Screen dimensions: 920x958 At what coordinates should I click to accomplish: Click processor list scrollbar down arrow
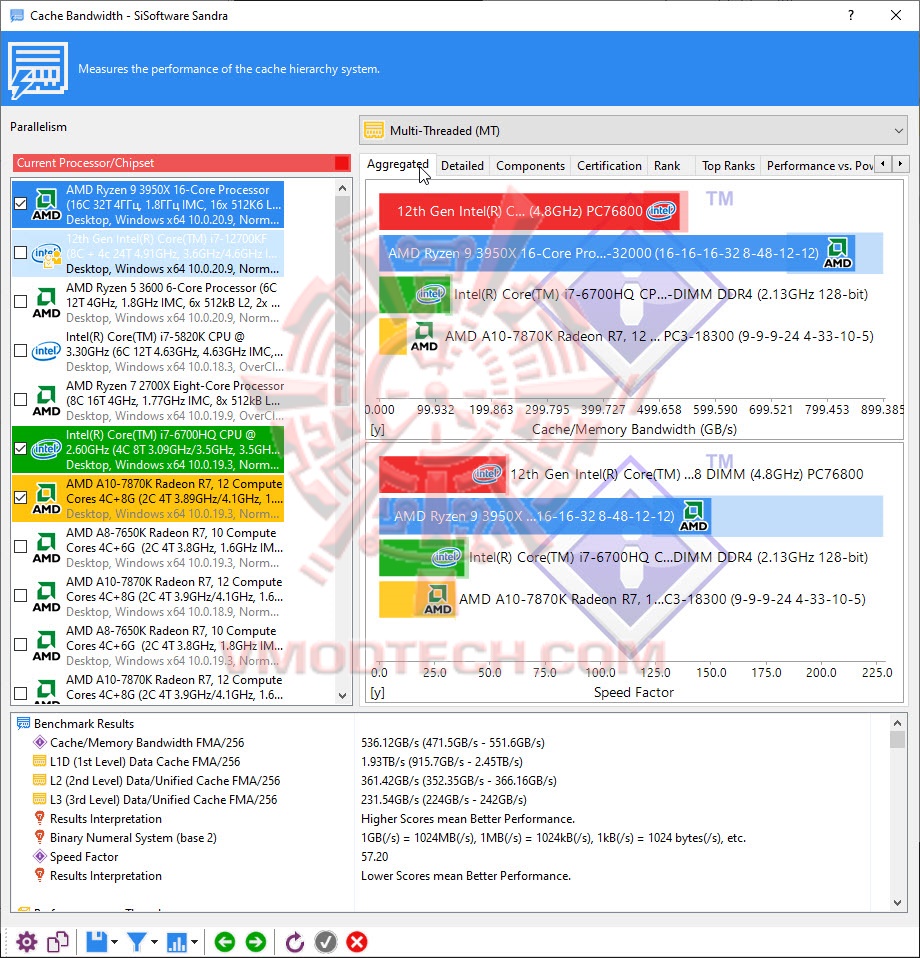[x=342, y=696]
